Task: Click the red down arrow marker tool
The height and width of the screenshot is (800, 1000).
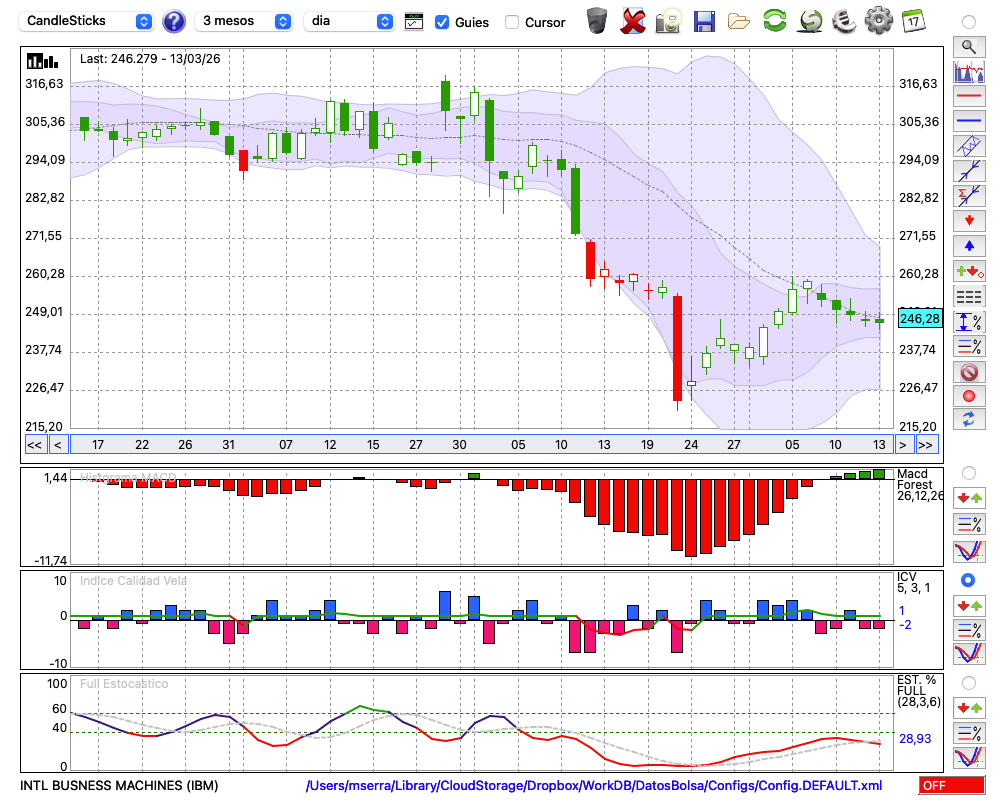Action: [x=968, y=220]
